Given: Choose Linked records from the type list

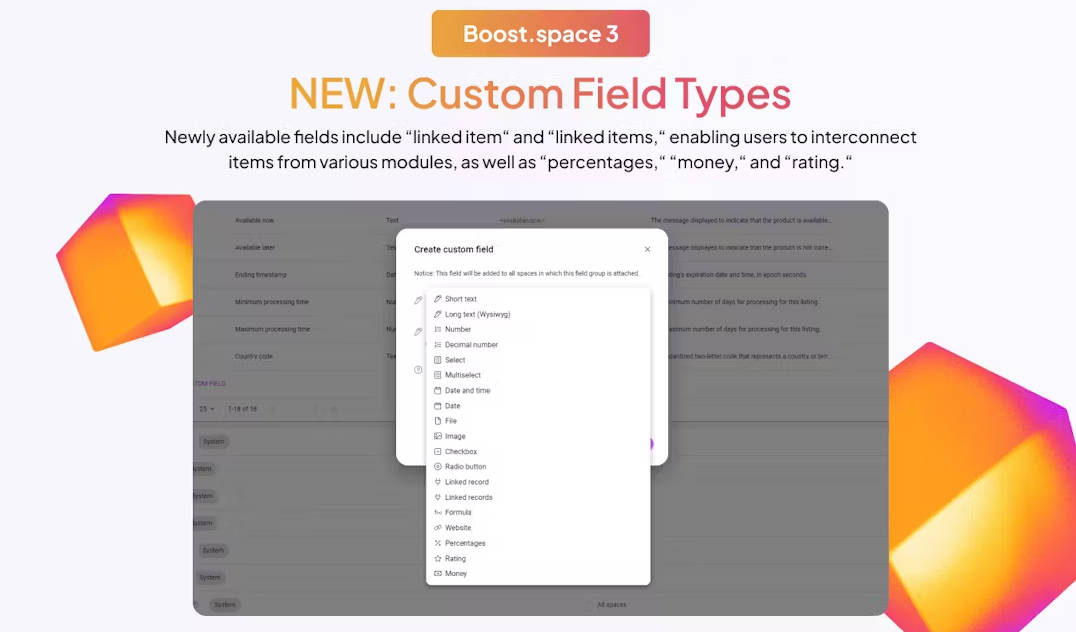Looking at the screenshot, I should tap(468, 497).
